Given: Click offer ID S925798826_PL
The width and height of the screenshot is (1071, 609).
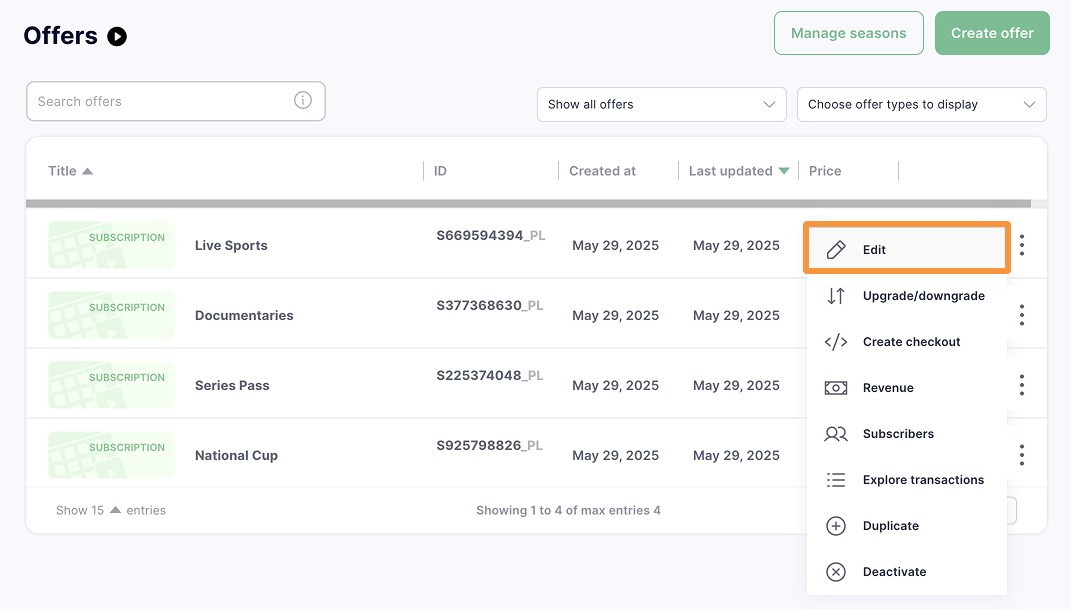Looking at the screenshot, I should [x=489, y=445].
